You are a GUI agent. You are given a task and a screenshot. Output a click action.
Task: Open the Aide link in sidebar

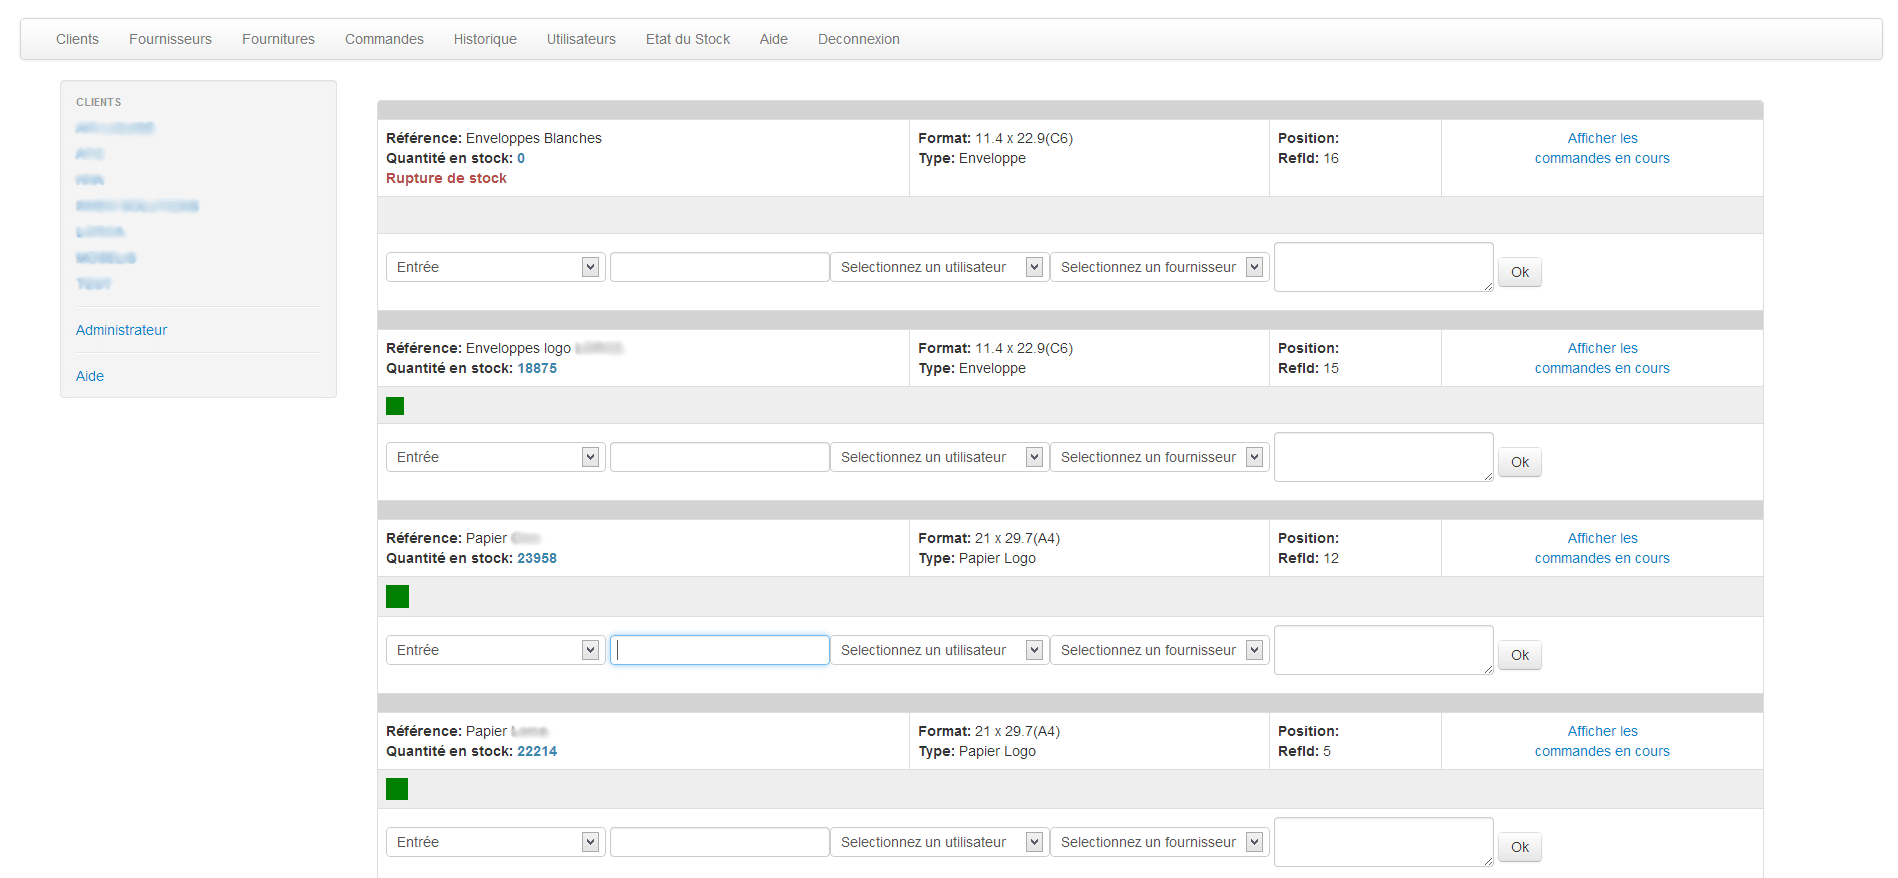pyautogui.click(x=90, y=376)
